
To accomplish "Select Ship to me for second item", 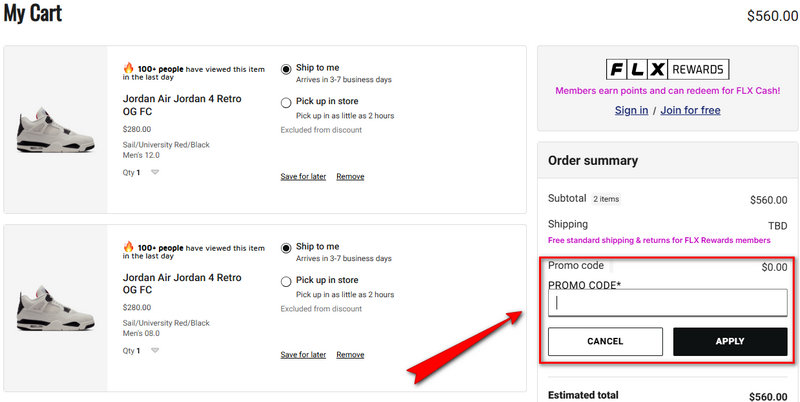I will click(286, 247).
